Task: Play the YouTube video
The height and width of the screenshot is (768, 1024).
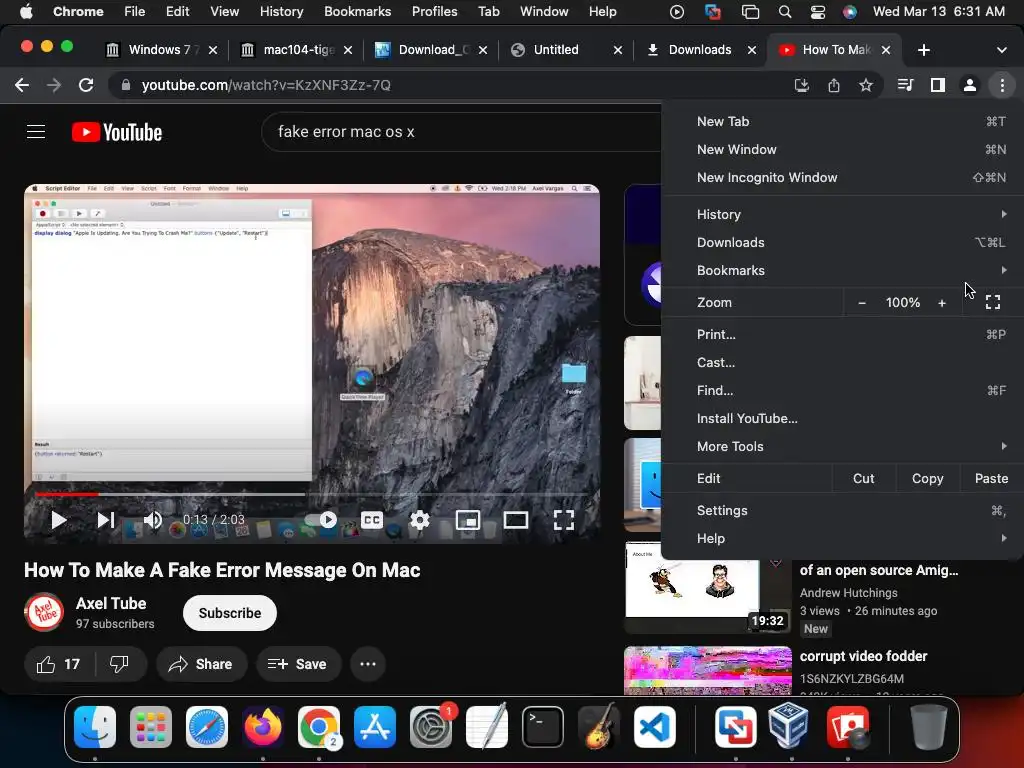Action: click(x=59, y=520)
